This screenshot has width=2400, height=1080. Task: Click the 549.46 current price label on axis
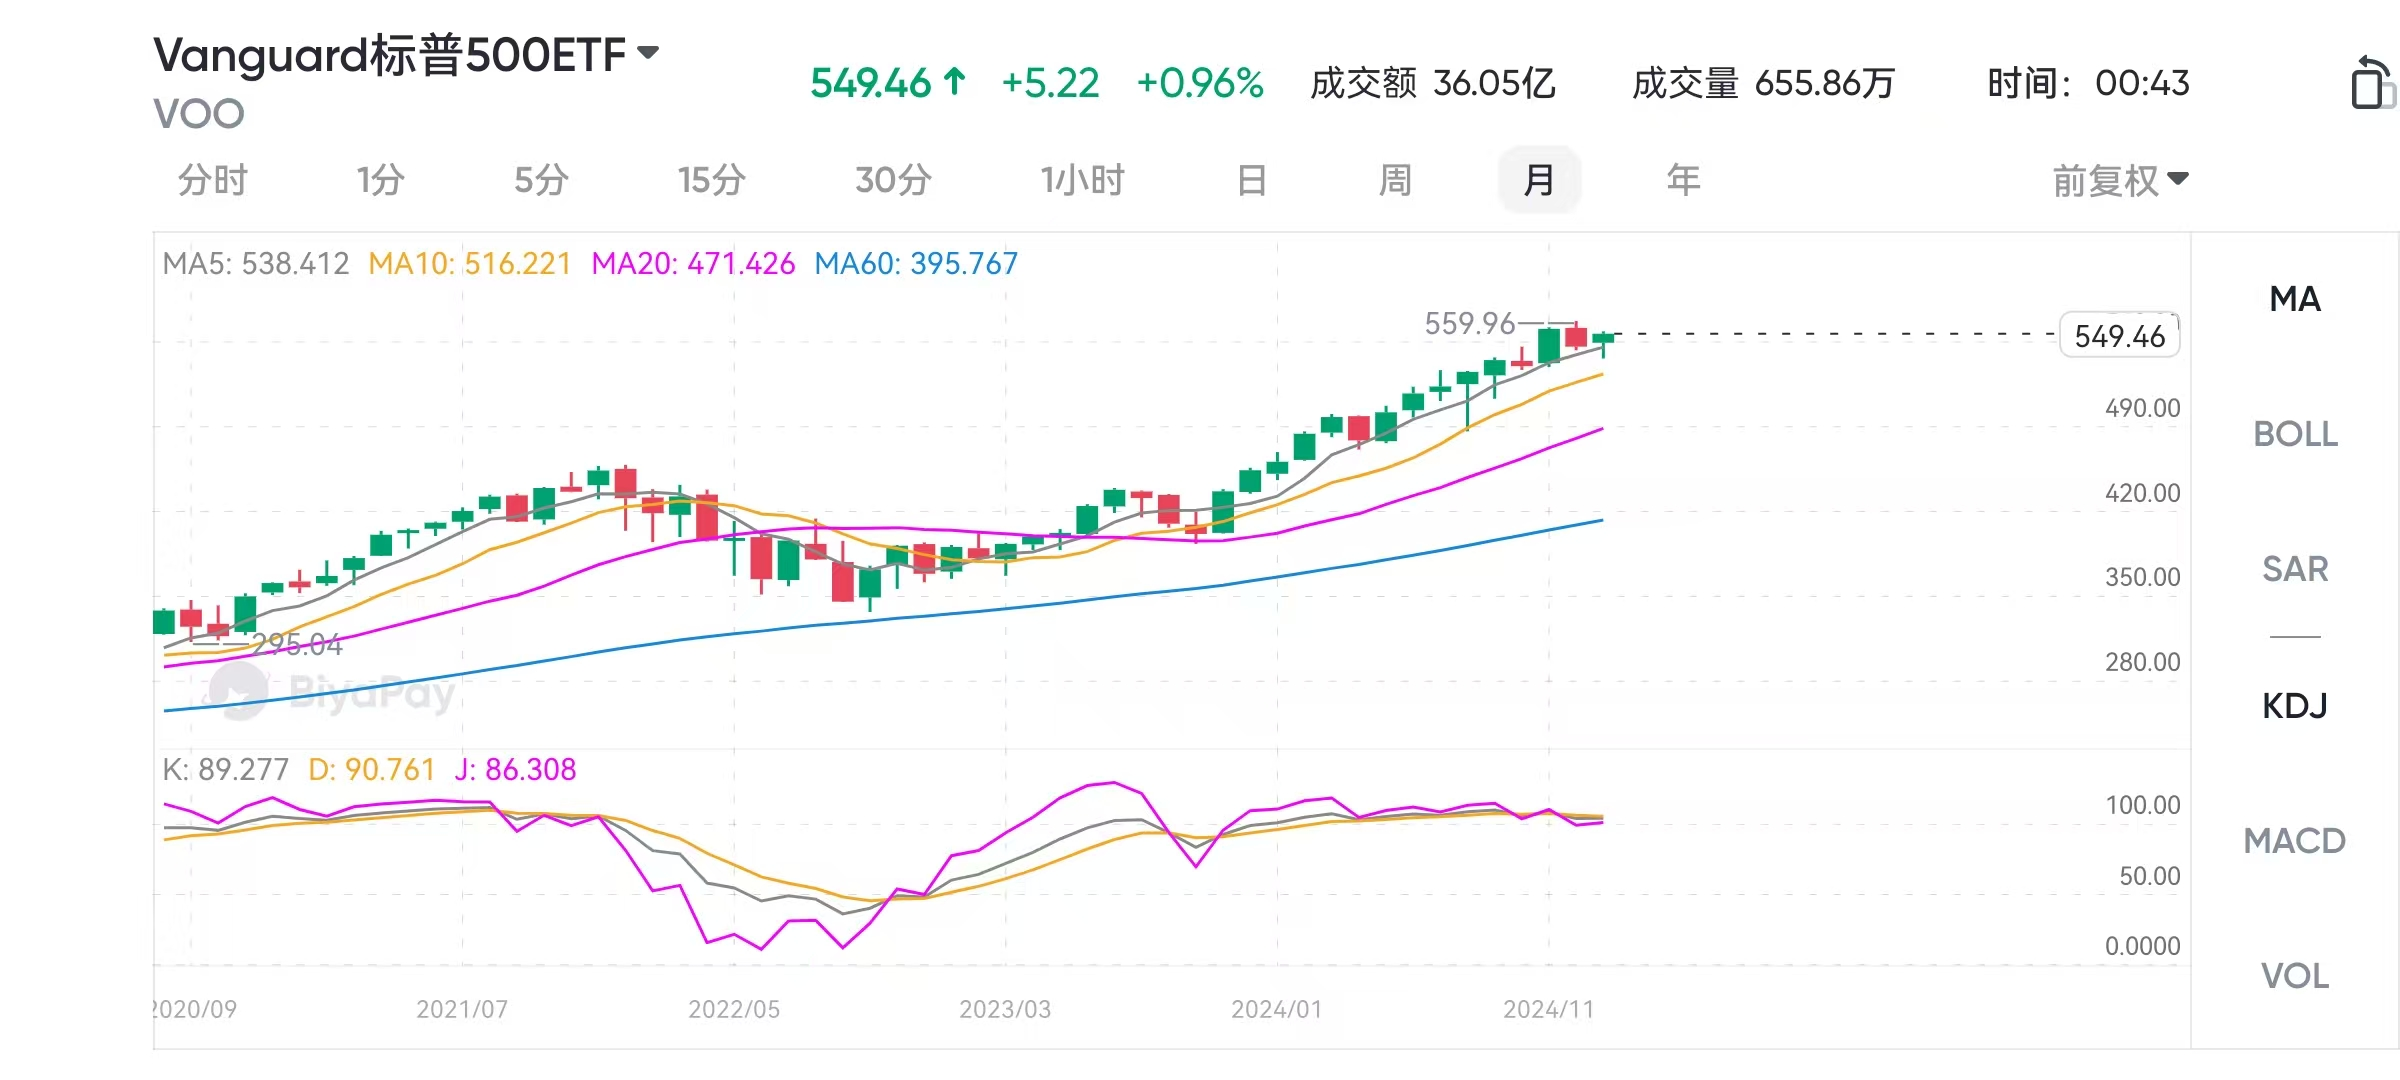tap(2119, 336)
